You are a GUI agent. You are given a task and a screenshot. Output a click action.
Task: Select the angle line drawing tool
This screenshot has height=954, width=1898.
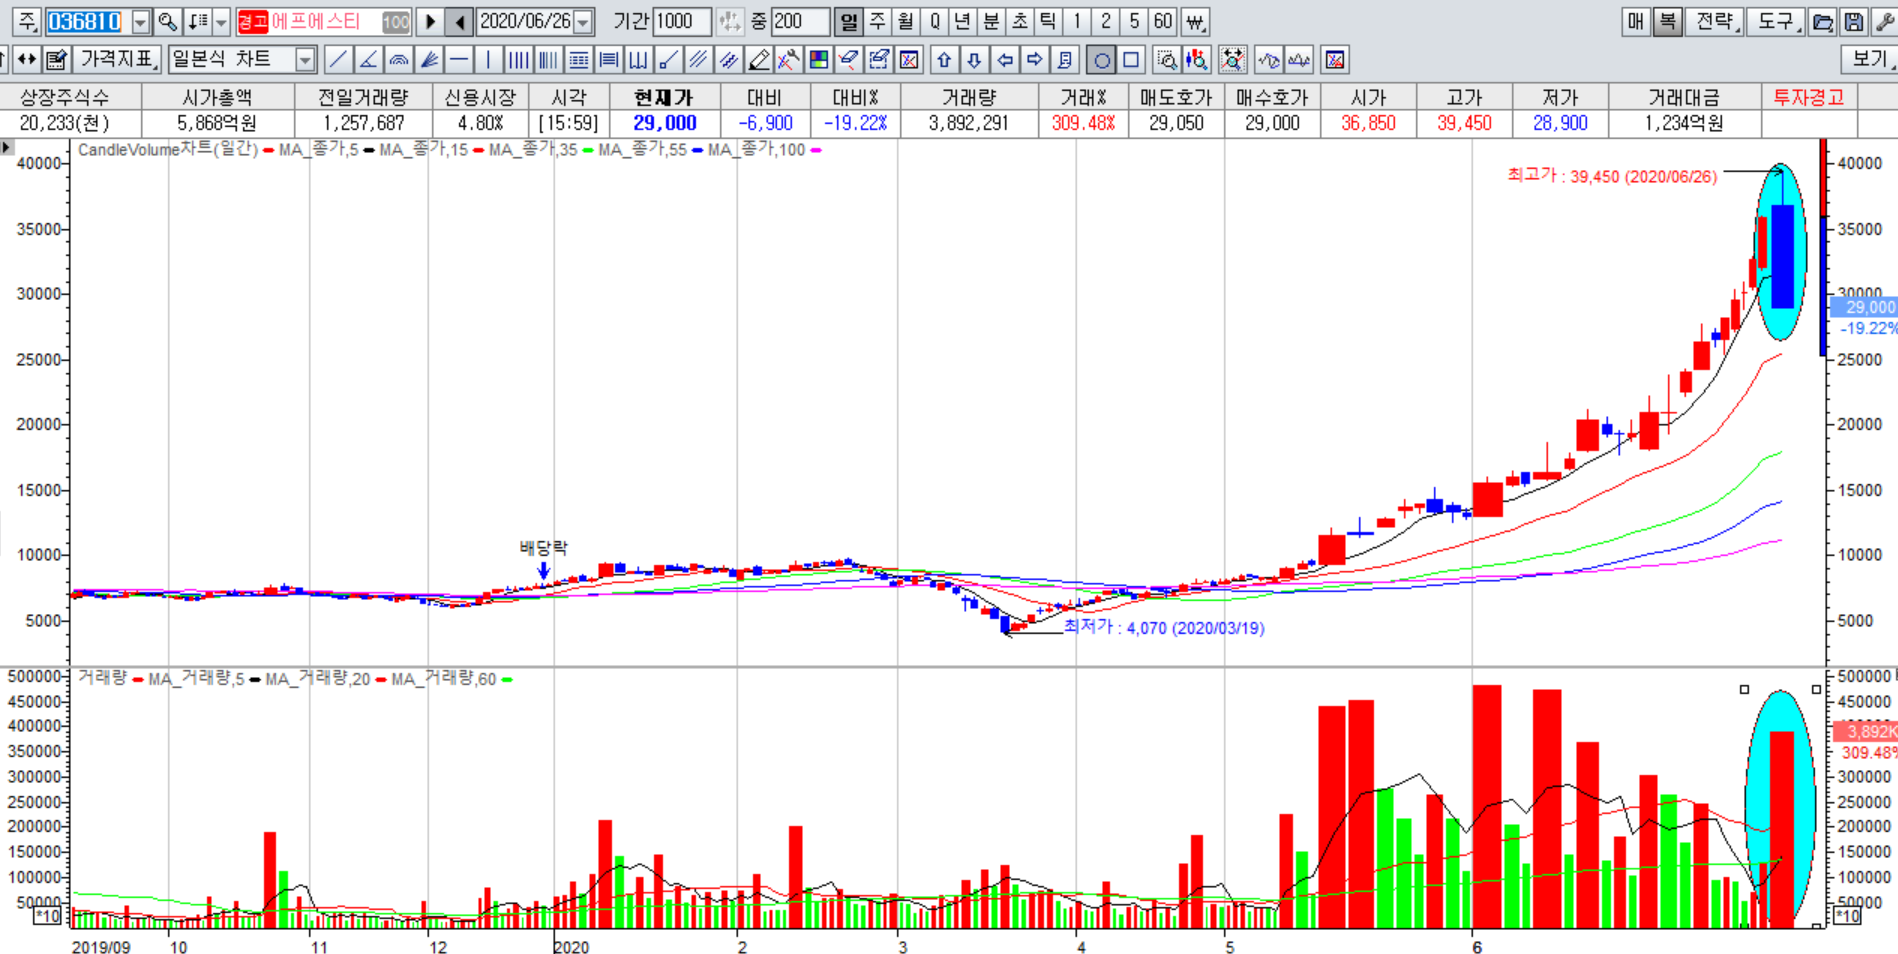point(369,60)
